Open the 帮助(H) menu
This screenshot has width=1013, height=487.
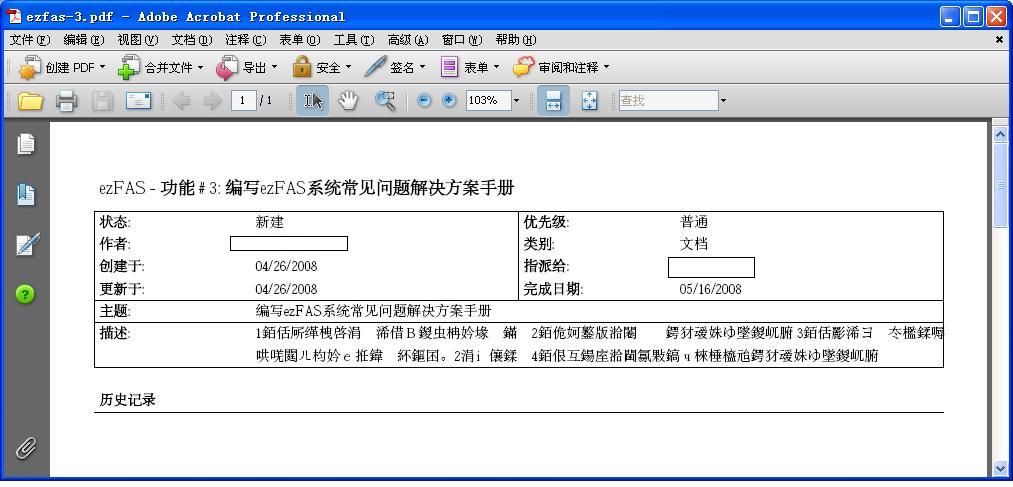(516, 40)
